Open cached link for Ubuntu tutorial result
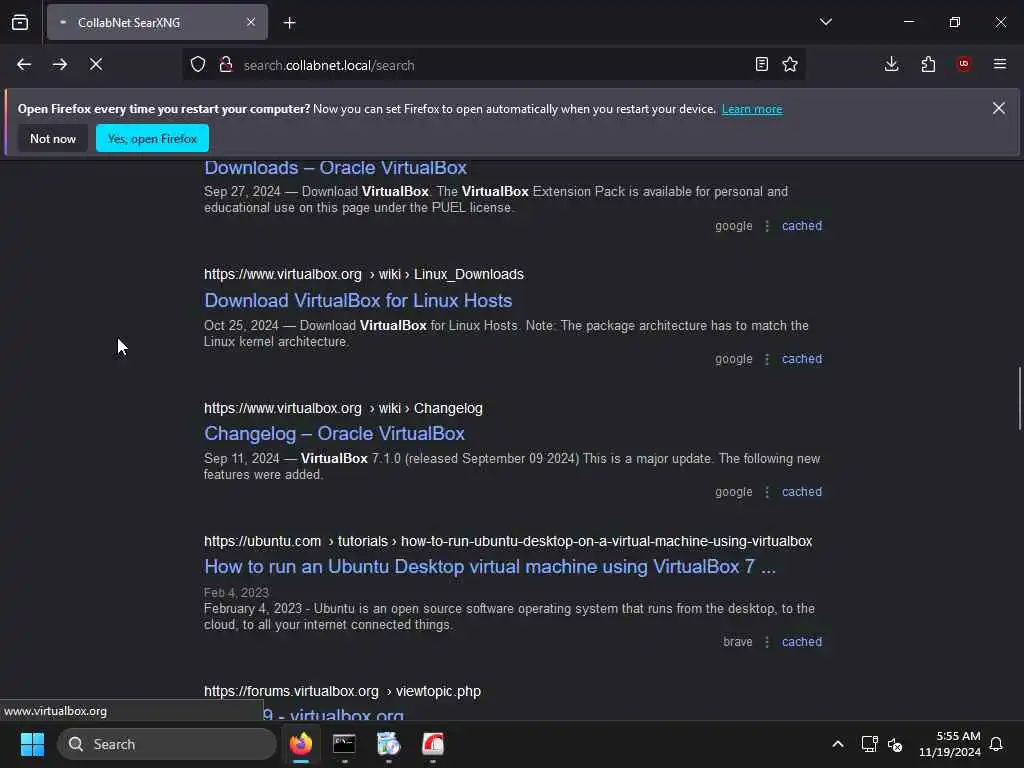The width and height of the screenshot is (1024, 768). coord(802,642)
